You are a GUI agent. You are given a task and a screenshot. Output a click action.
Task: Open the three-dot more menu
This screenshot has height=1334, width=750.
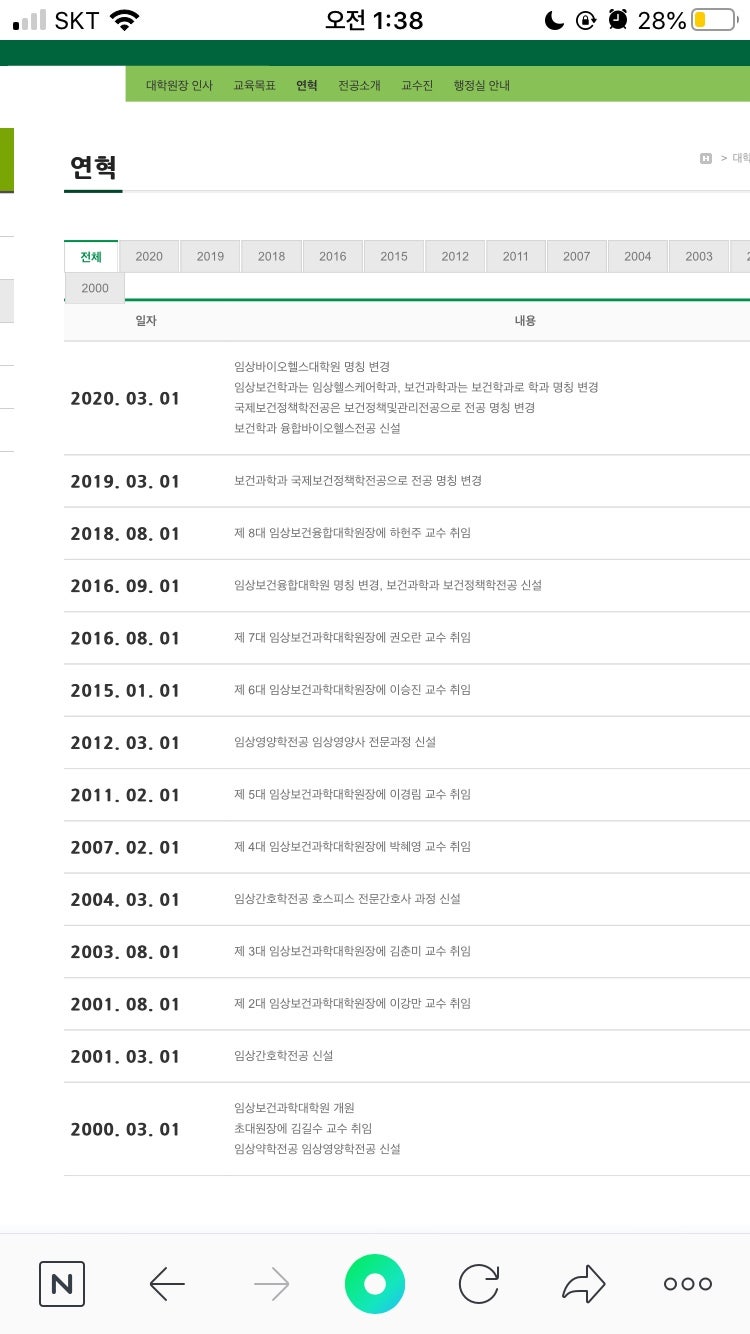point(688,1284)
